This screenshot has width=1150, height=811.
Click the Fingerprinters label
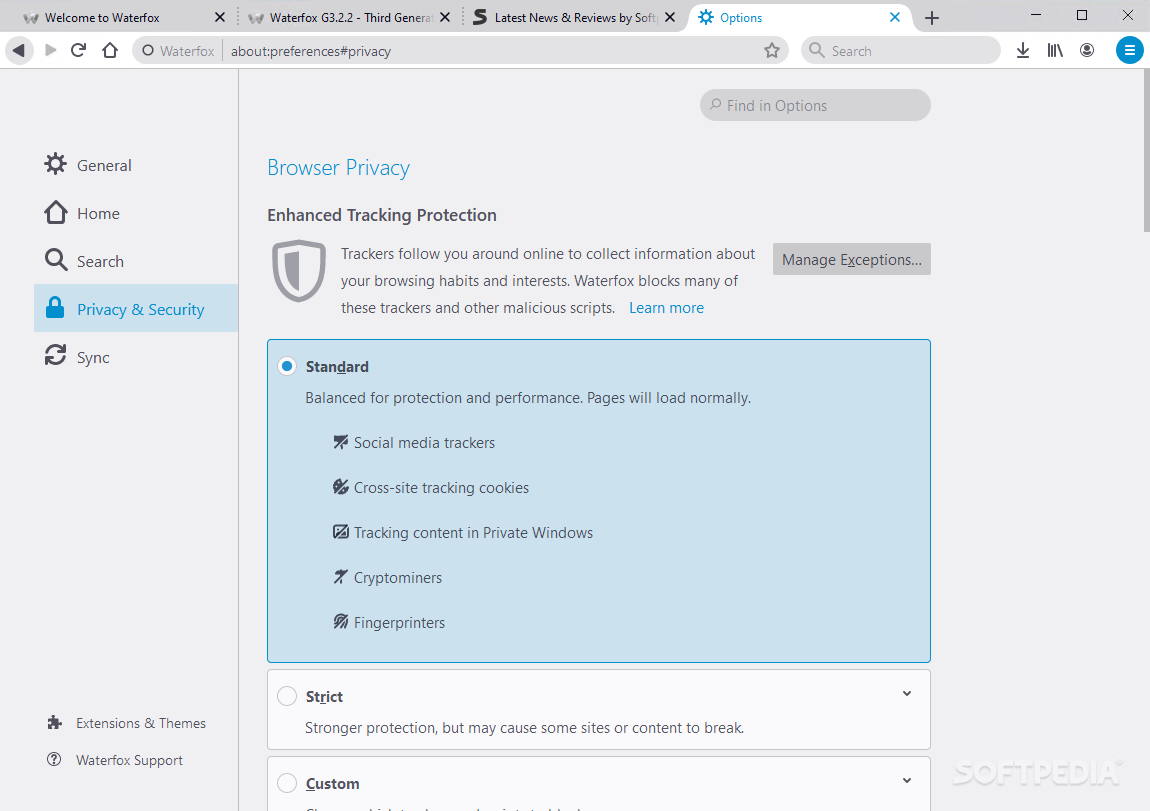[x=399, y=623]
